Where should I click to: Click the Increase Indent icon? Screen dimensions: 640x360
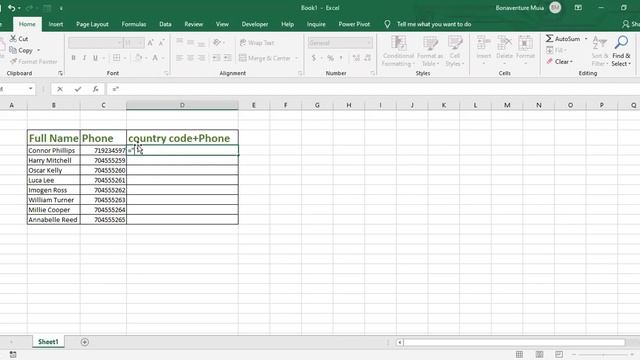click(x=227, y=58)
